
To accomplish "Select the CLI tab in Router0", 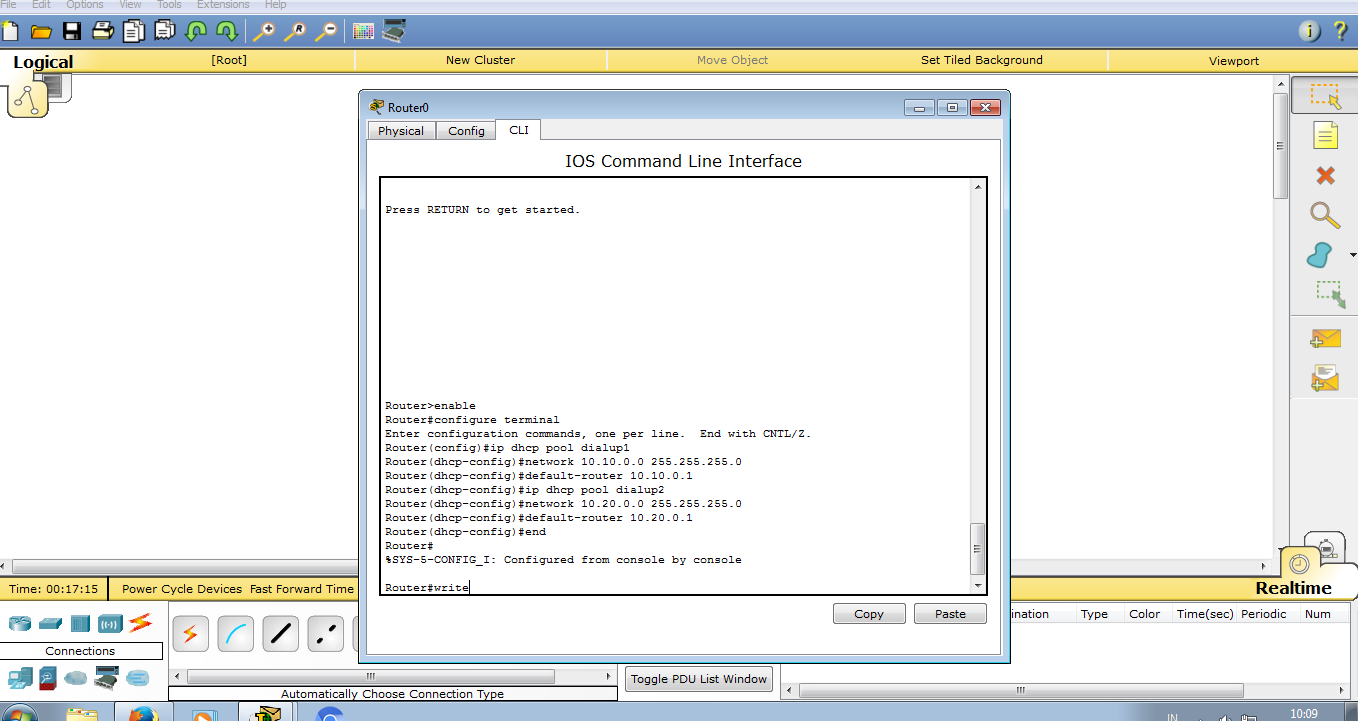I will [x=518, y=130].
